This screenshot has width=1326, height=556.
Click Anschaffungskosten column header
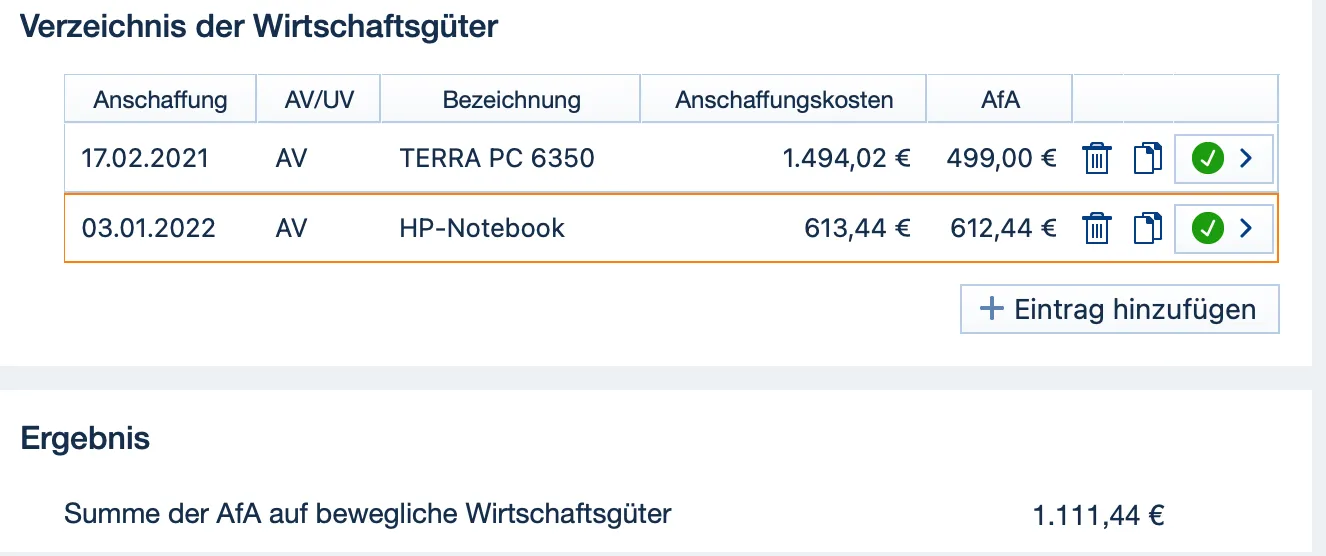point(784,100)
